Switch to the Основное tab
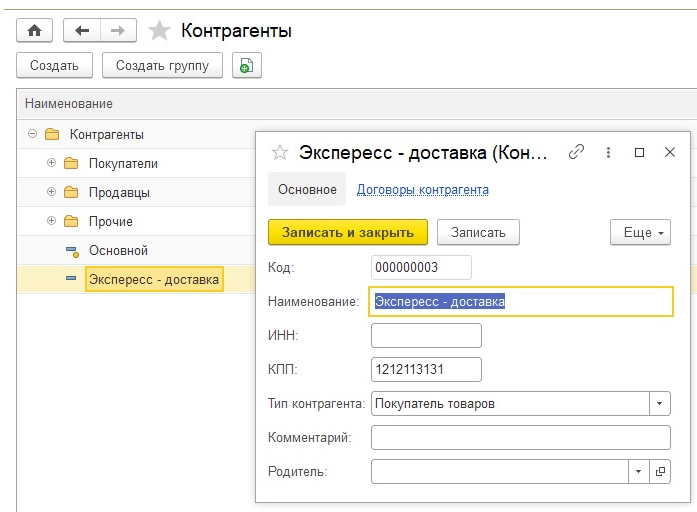Screen dimensions: 697x512 point(307,189)
